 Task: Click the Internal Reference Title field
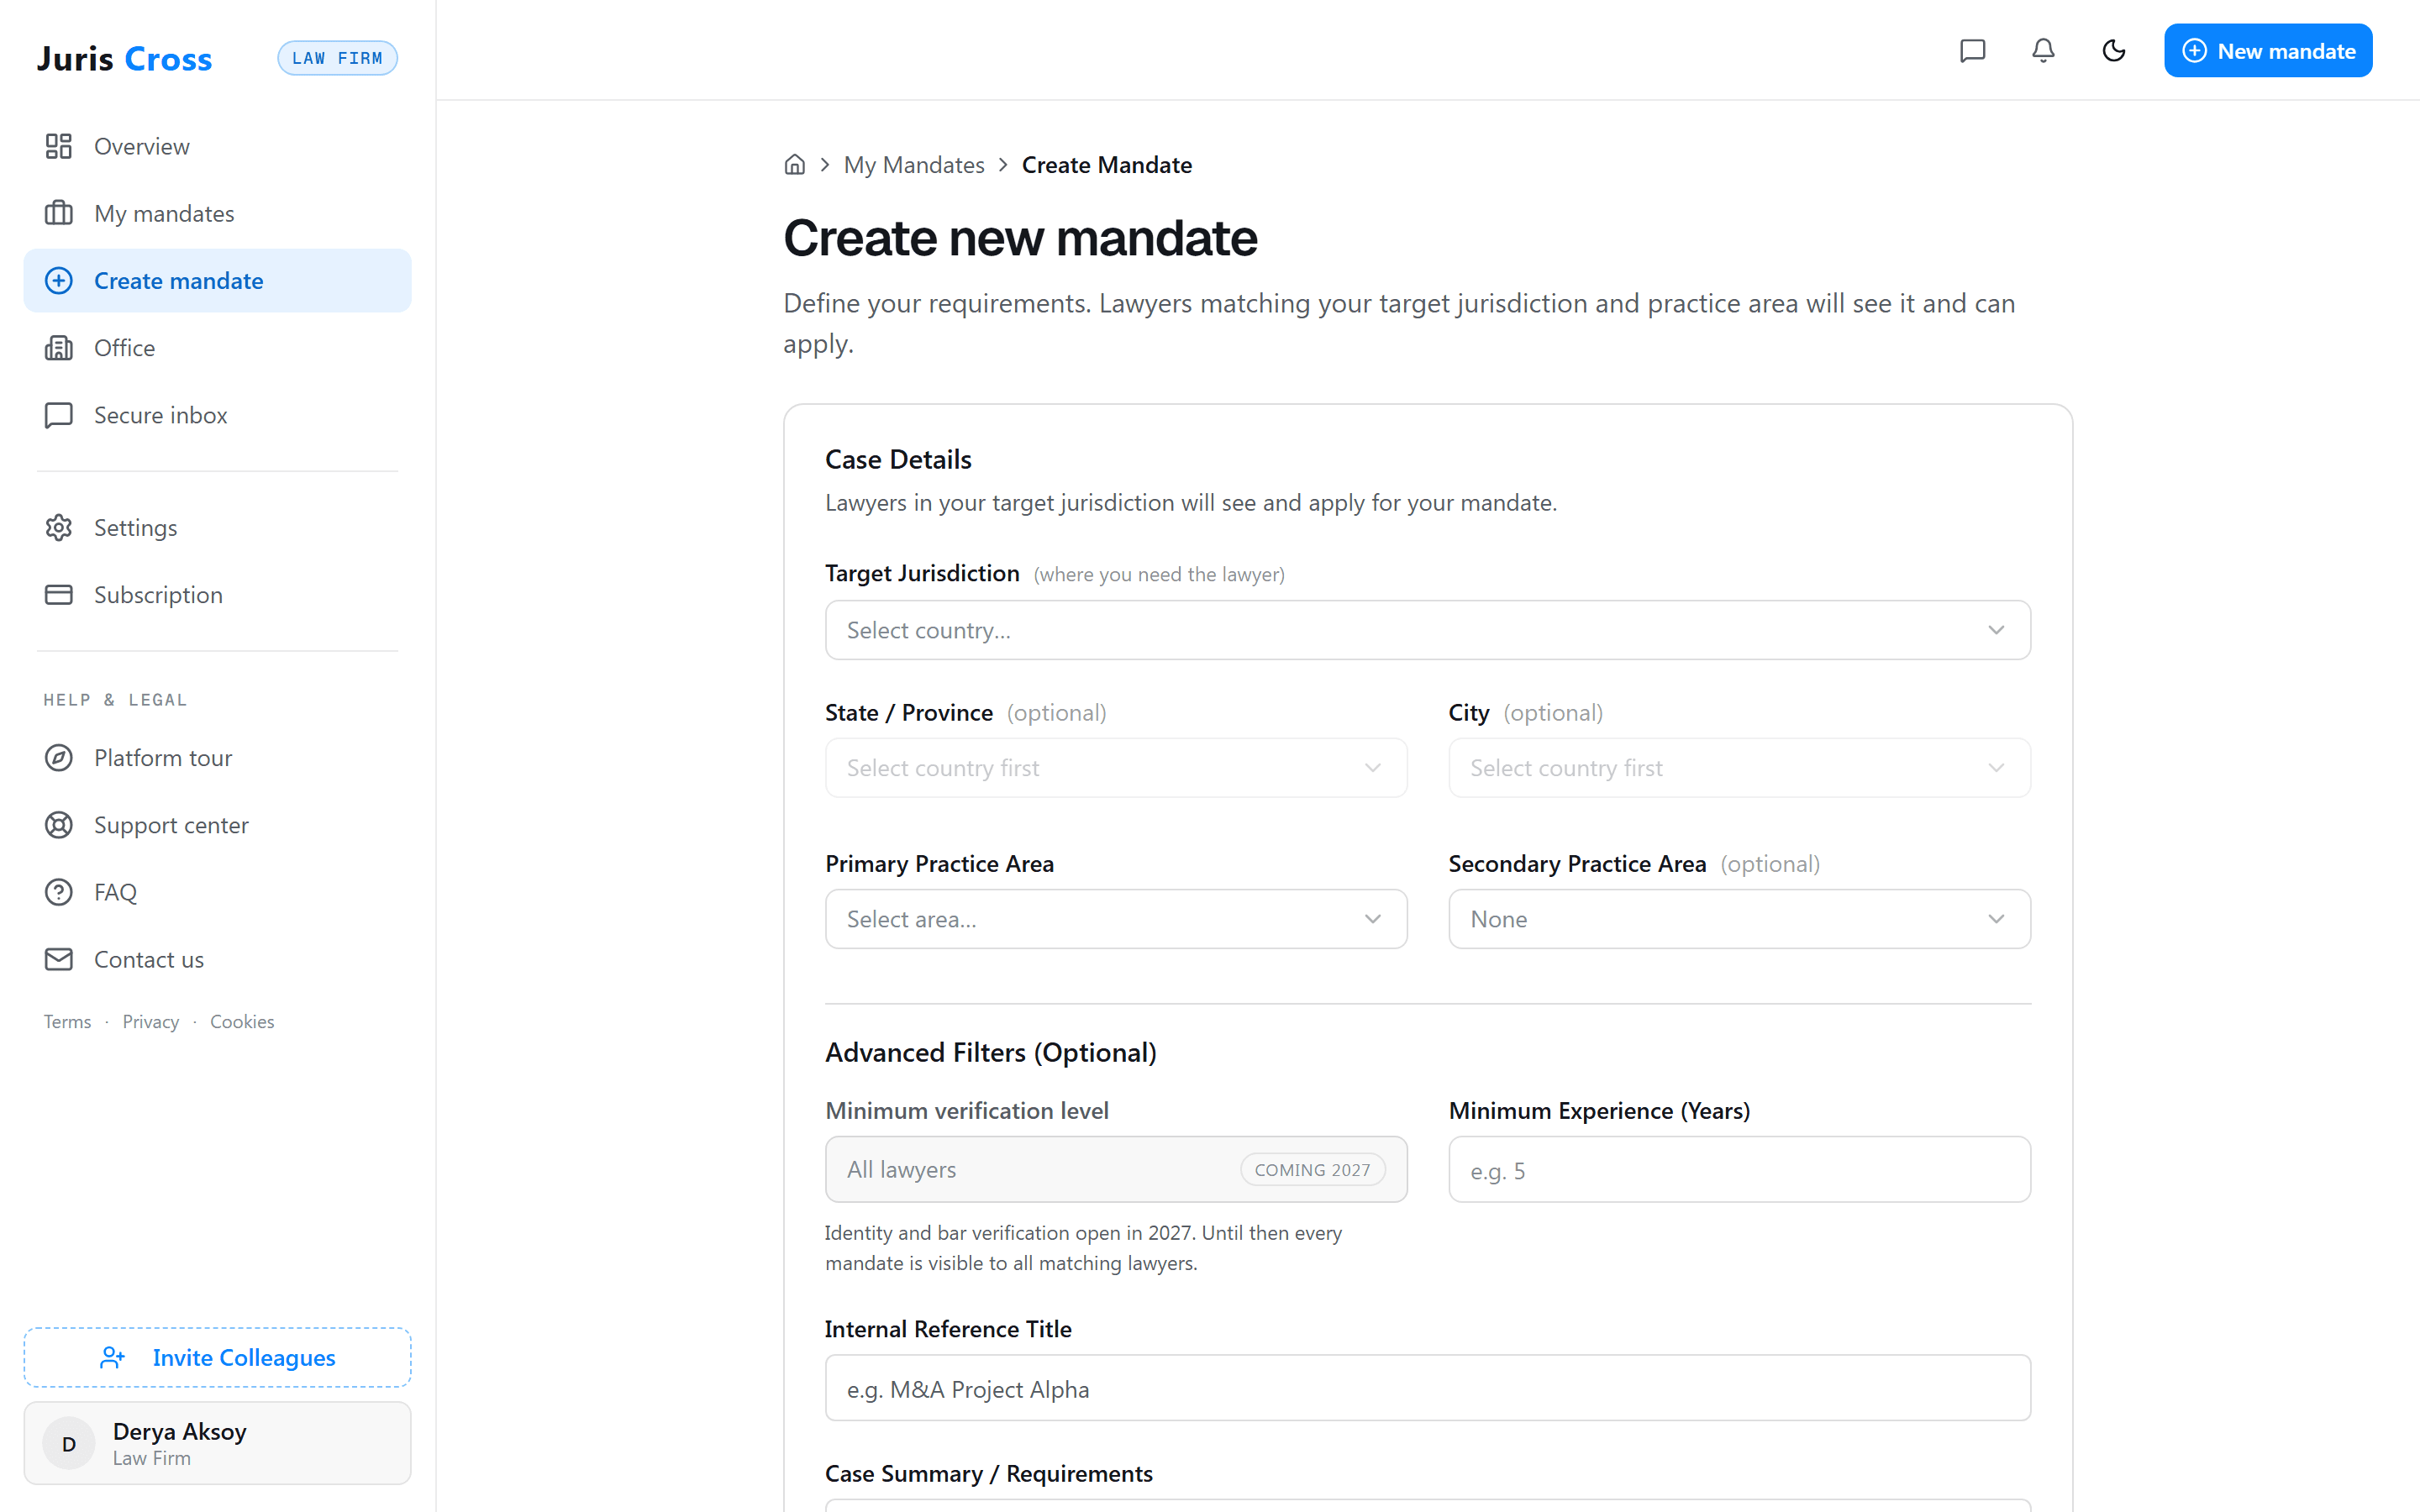coord(1427,1388)
